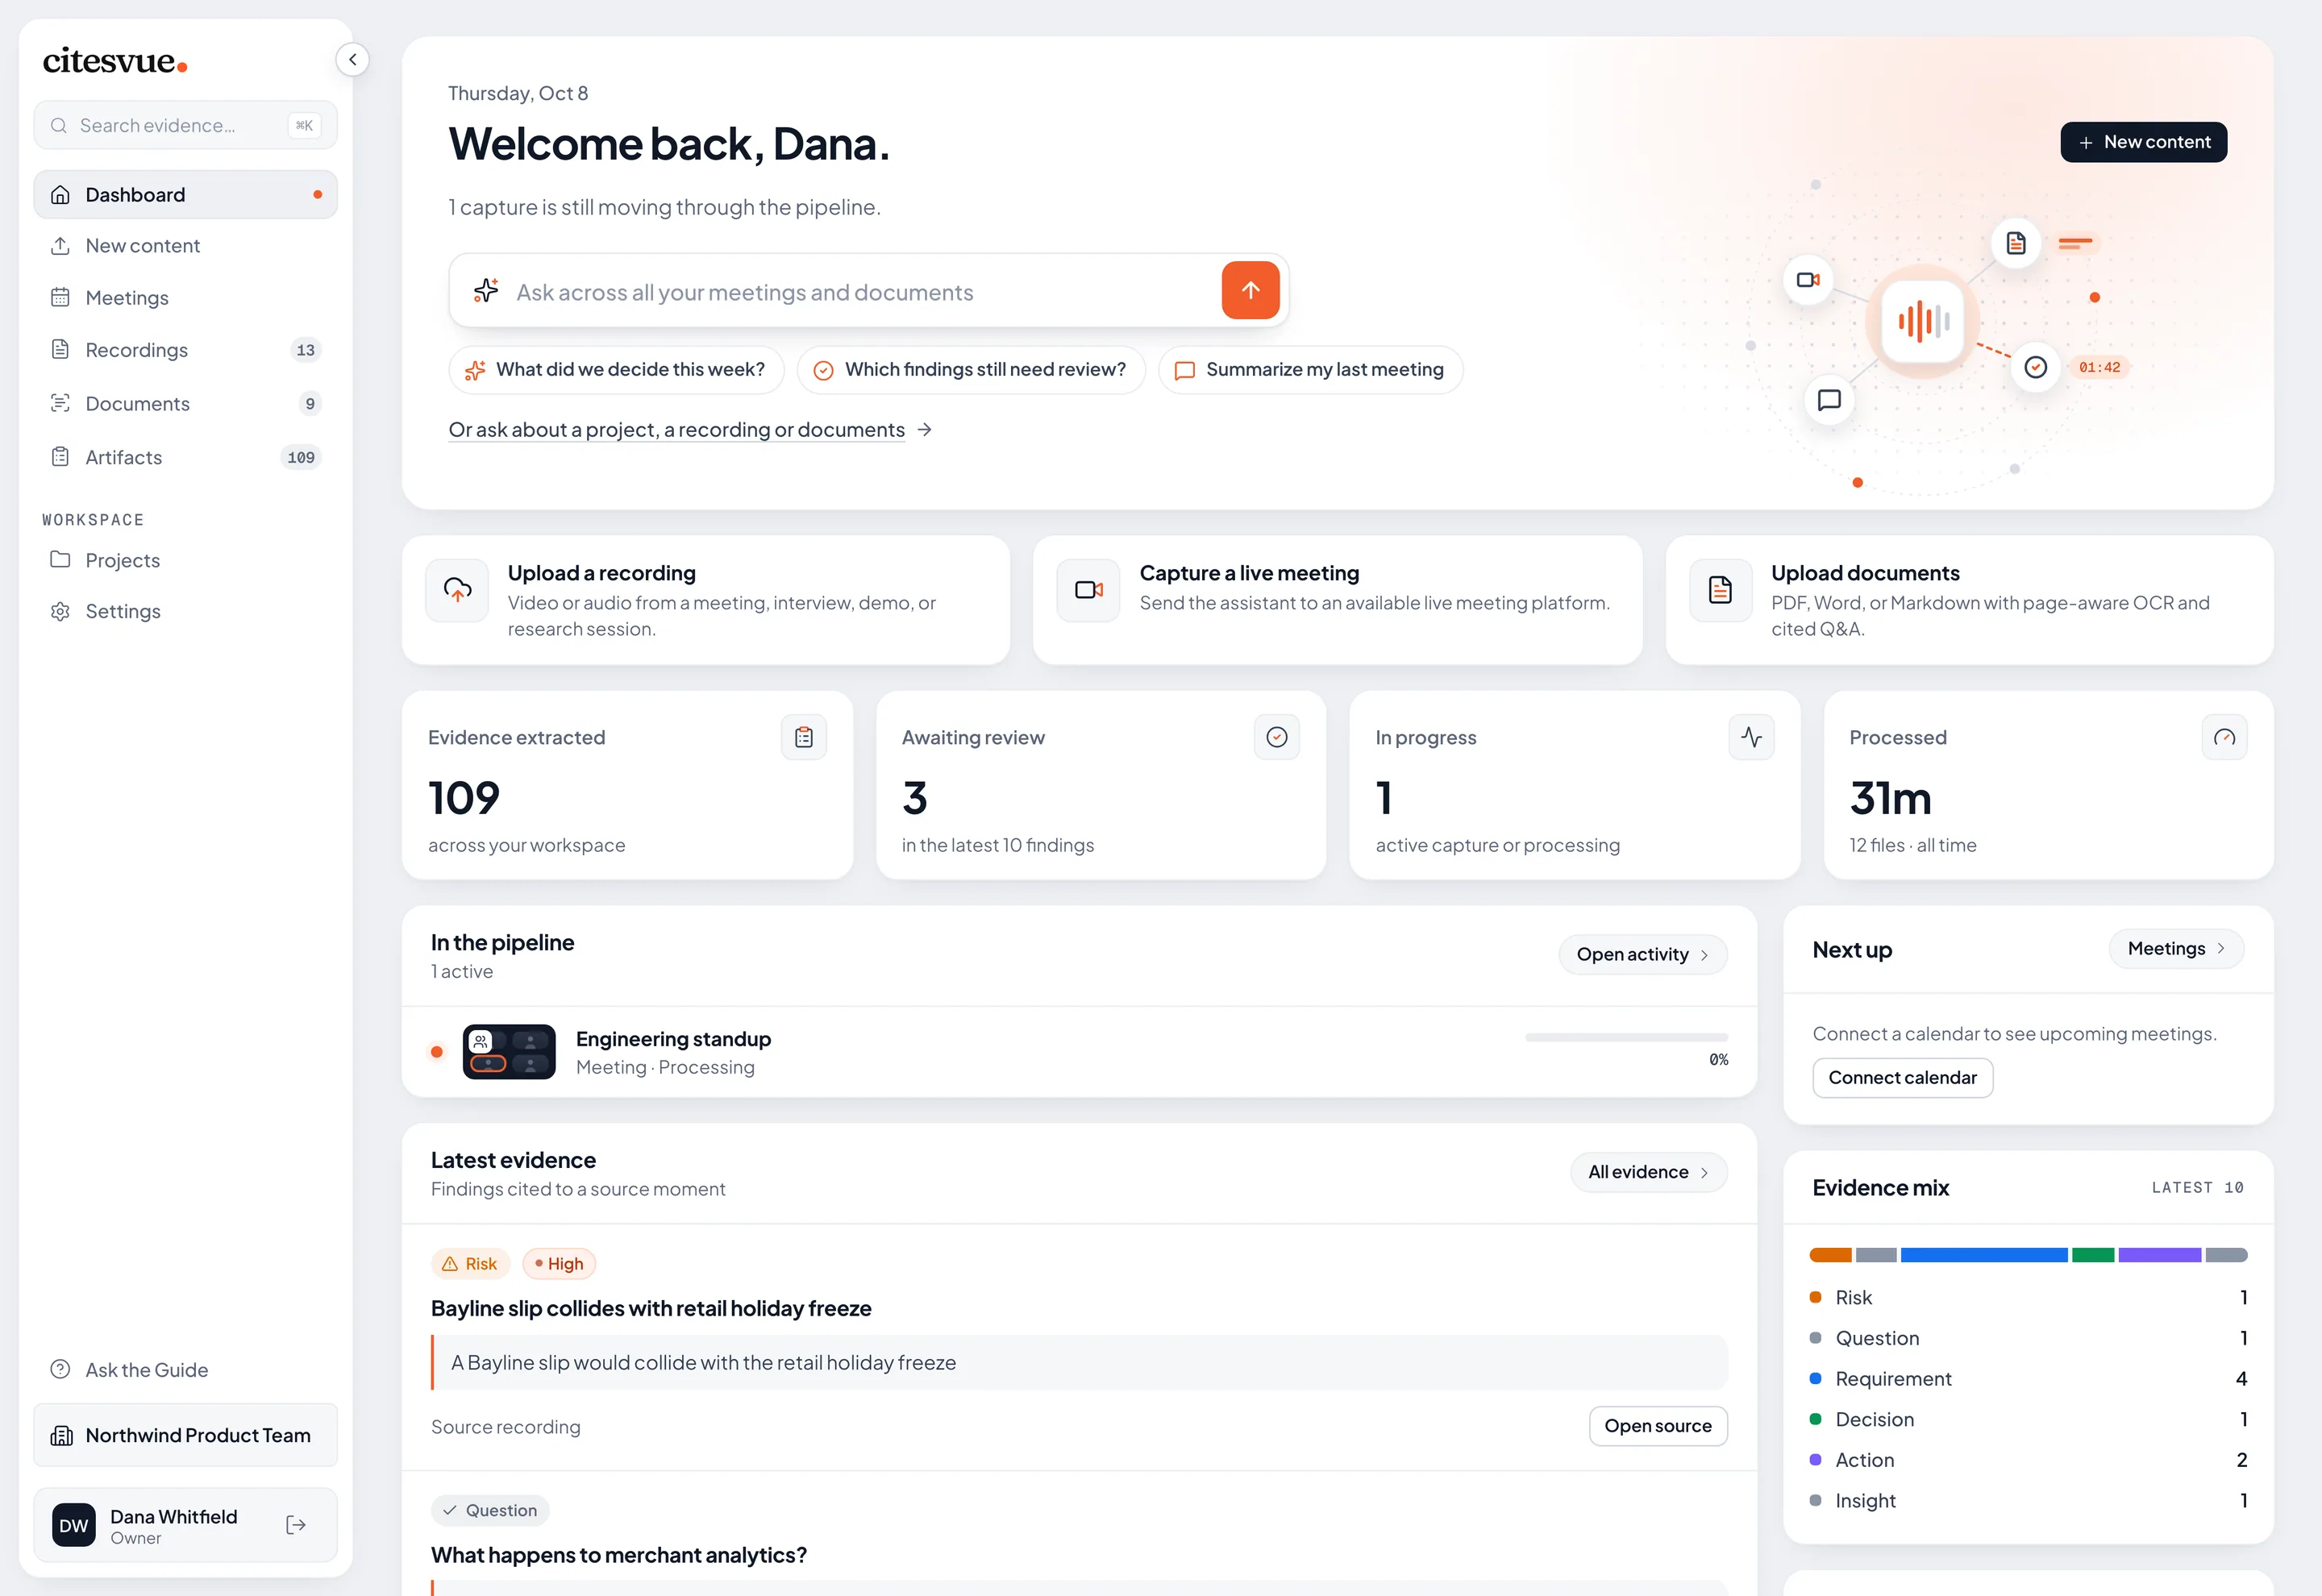The width and height of the screenshot is (2322, 1596).
Task: Open Documents in the sidebar
Action: [x=185, y=403]
